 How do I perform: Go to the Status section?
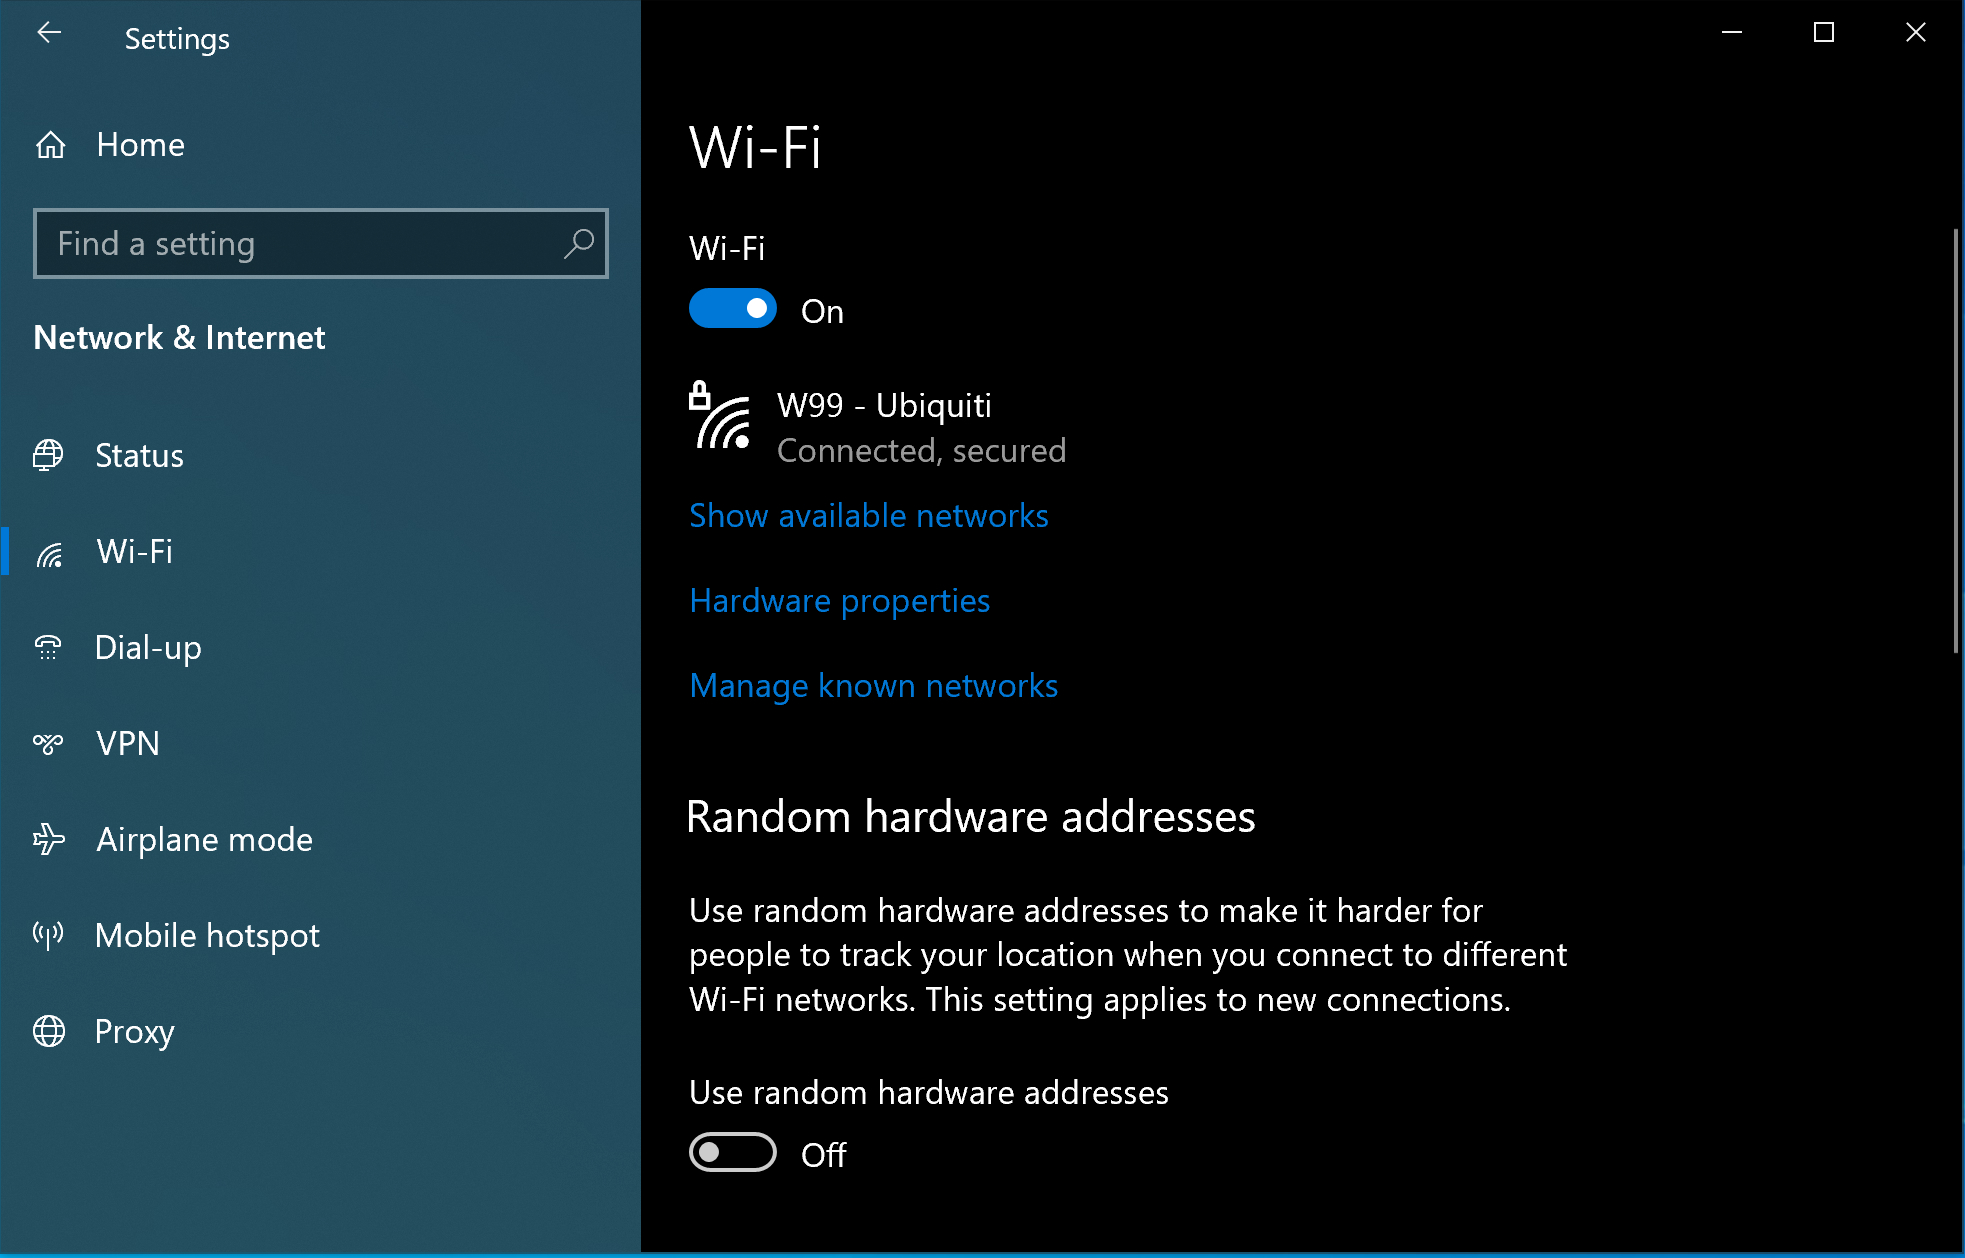click(320, 455)
